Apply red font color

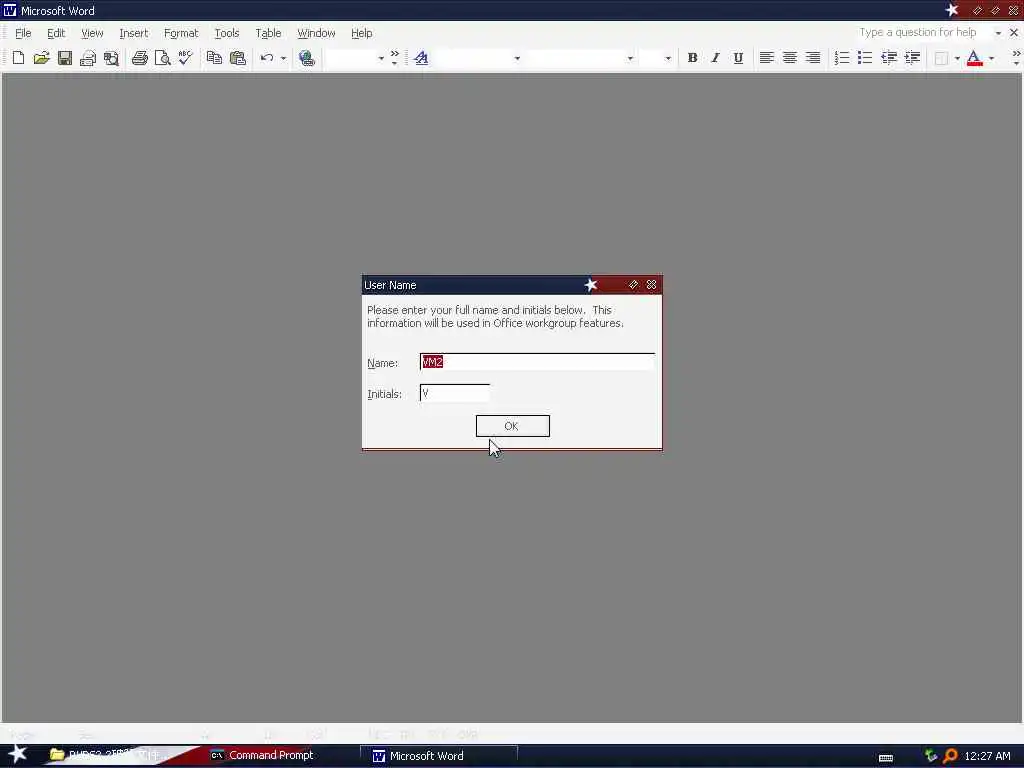pyautogui.click(x=974, y=58)
